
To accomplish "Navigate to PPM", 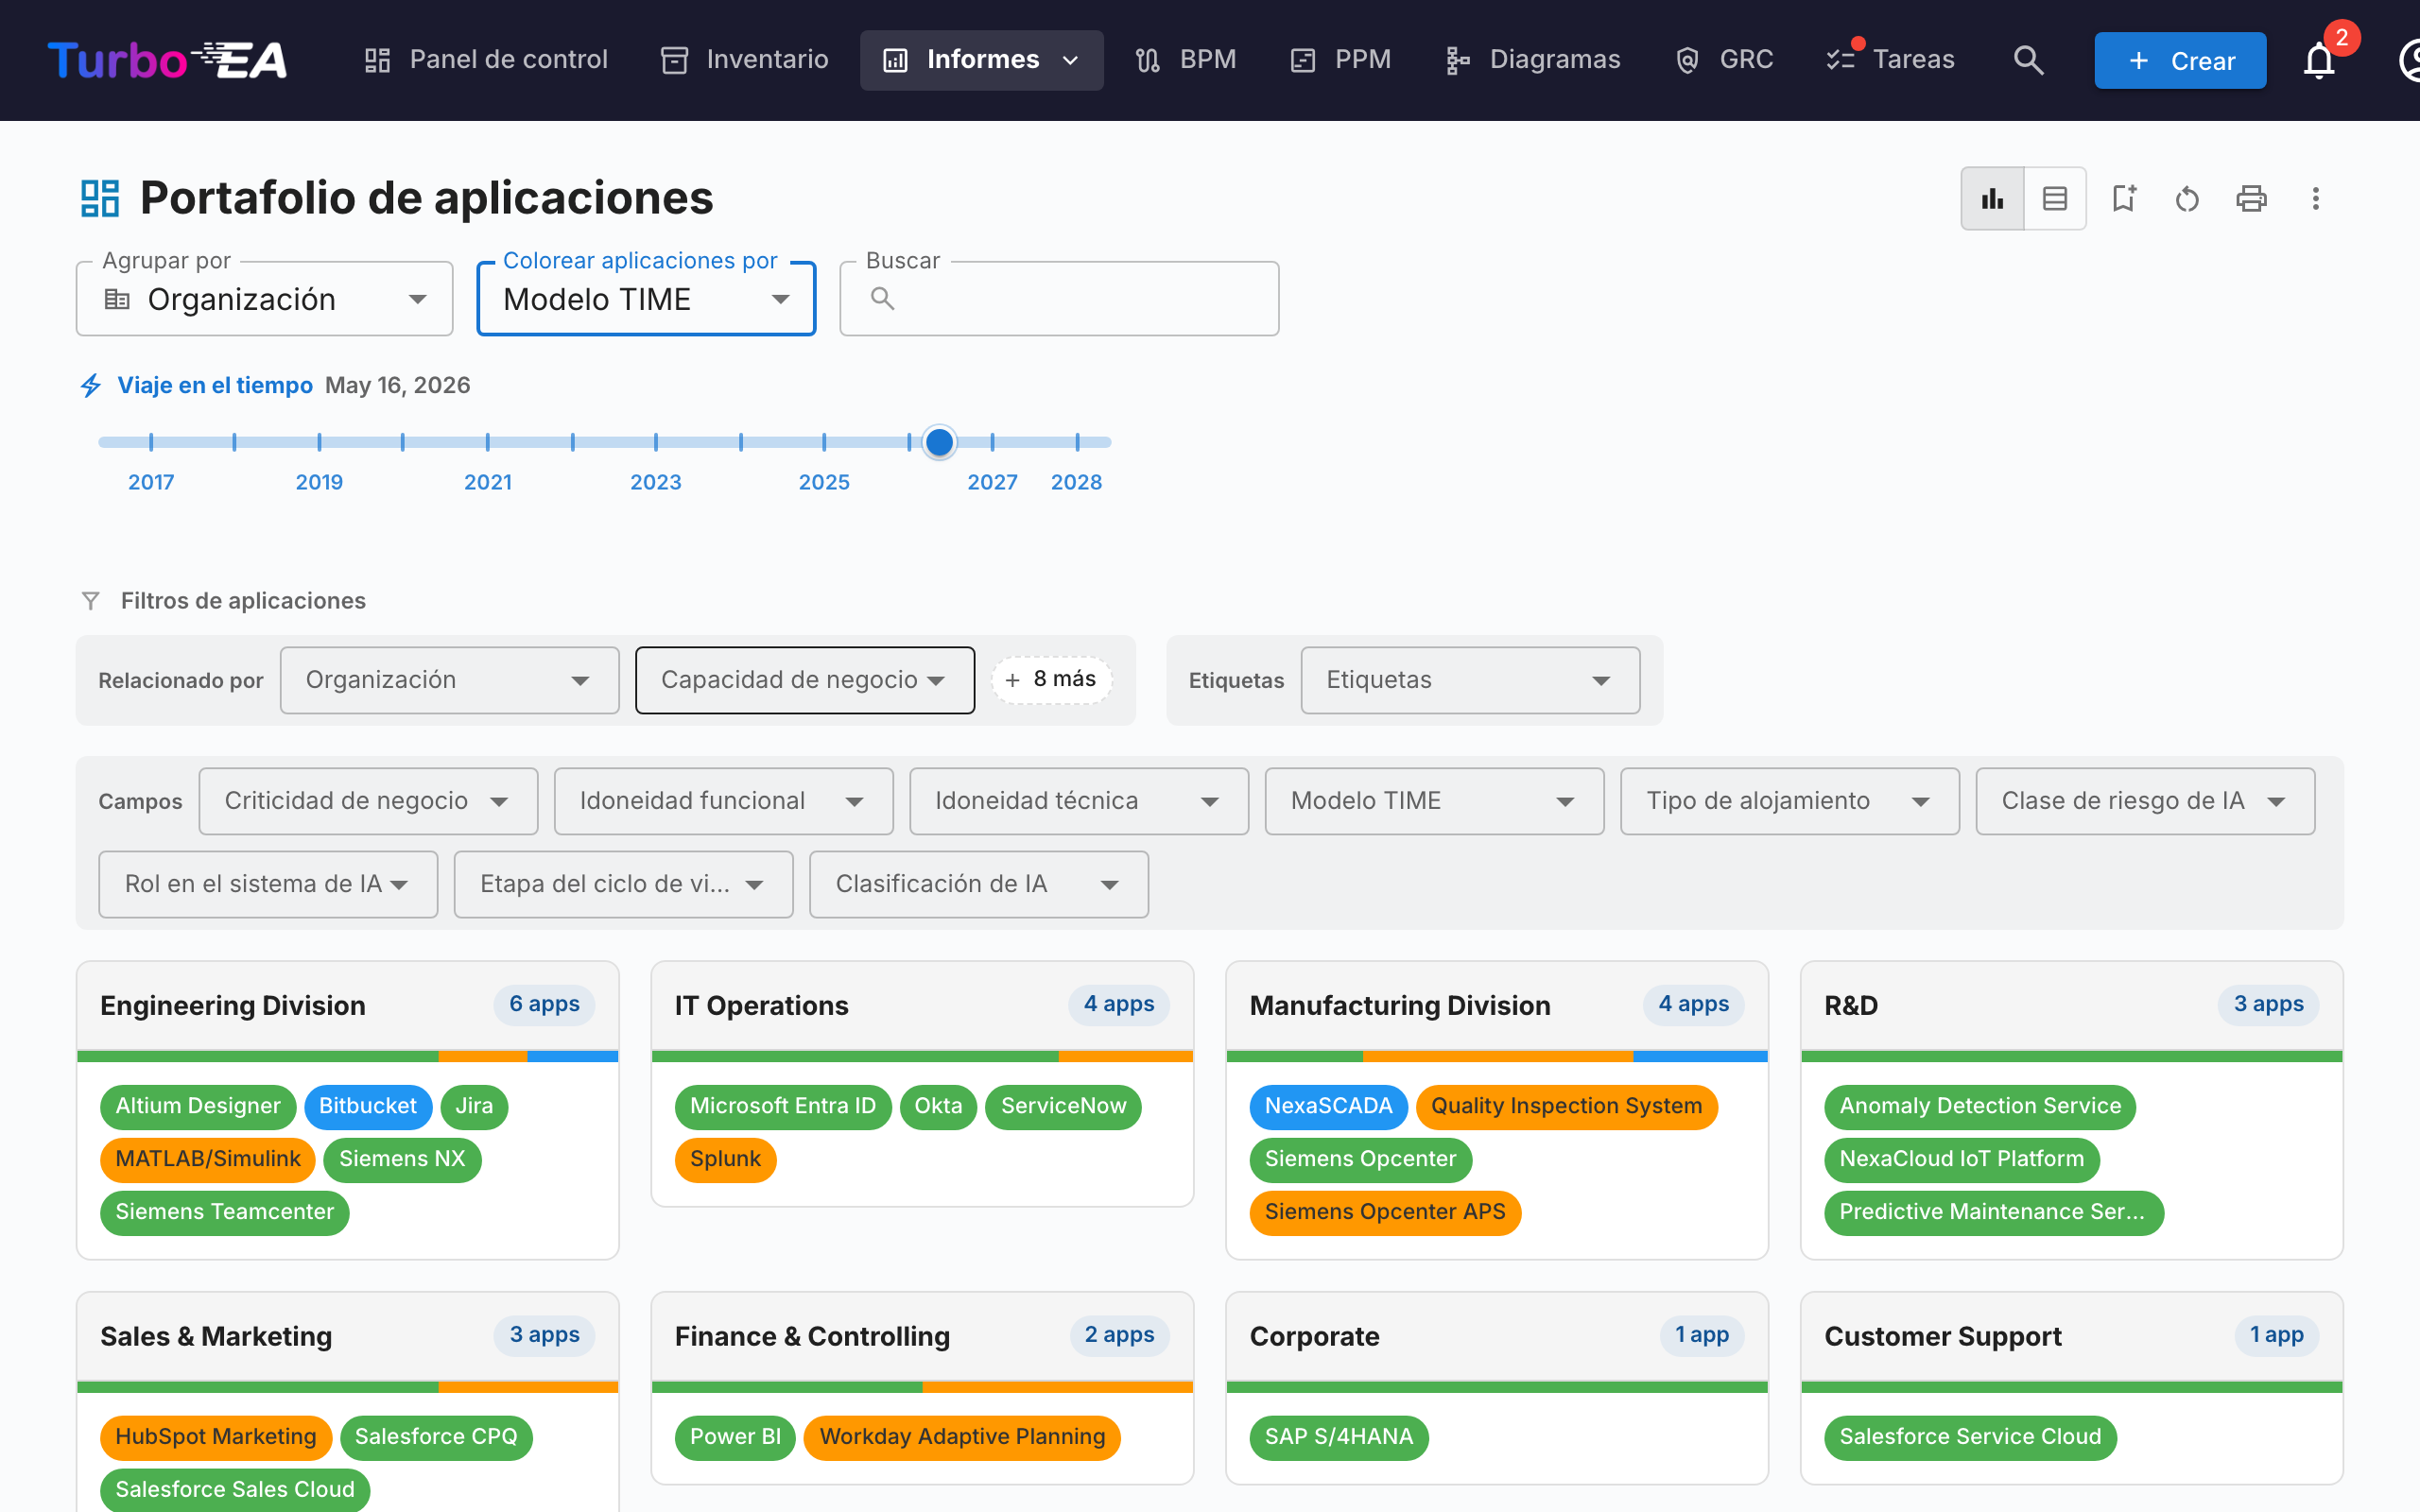I will coord(1341,60).
